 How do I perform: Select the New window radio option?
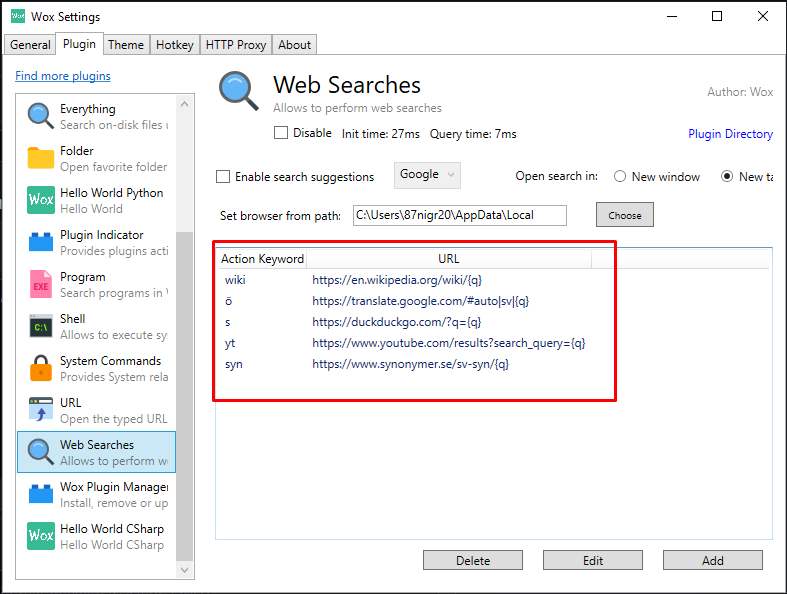(x=620, y=177)
